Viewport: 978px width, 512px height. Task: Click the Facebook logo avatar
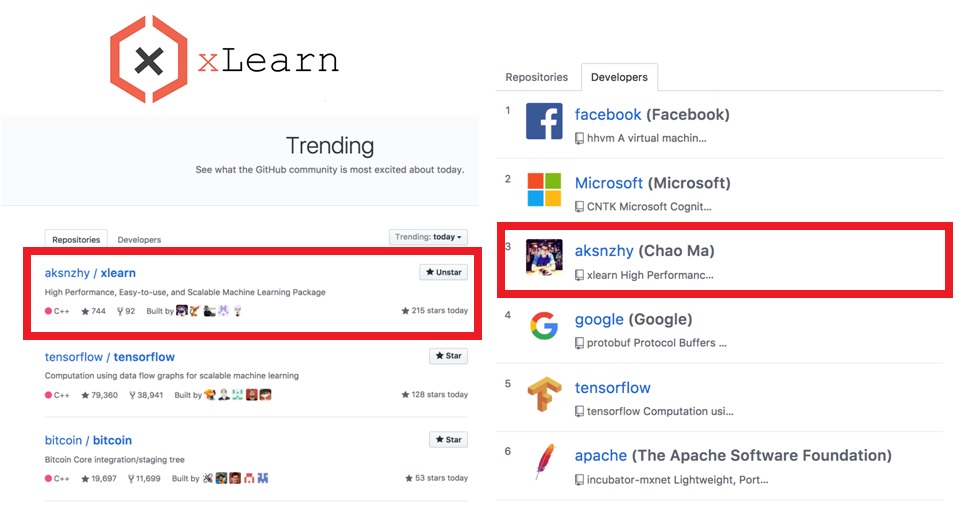[x=544, y=122]
